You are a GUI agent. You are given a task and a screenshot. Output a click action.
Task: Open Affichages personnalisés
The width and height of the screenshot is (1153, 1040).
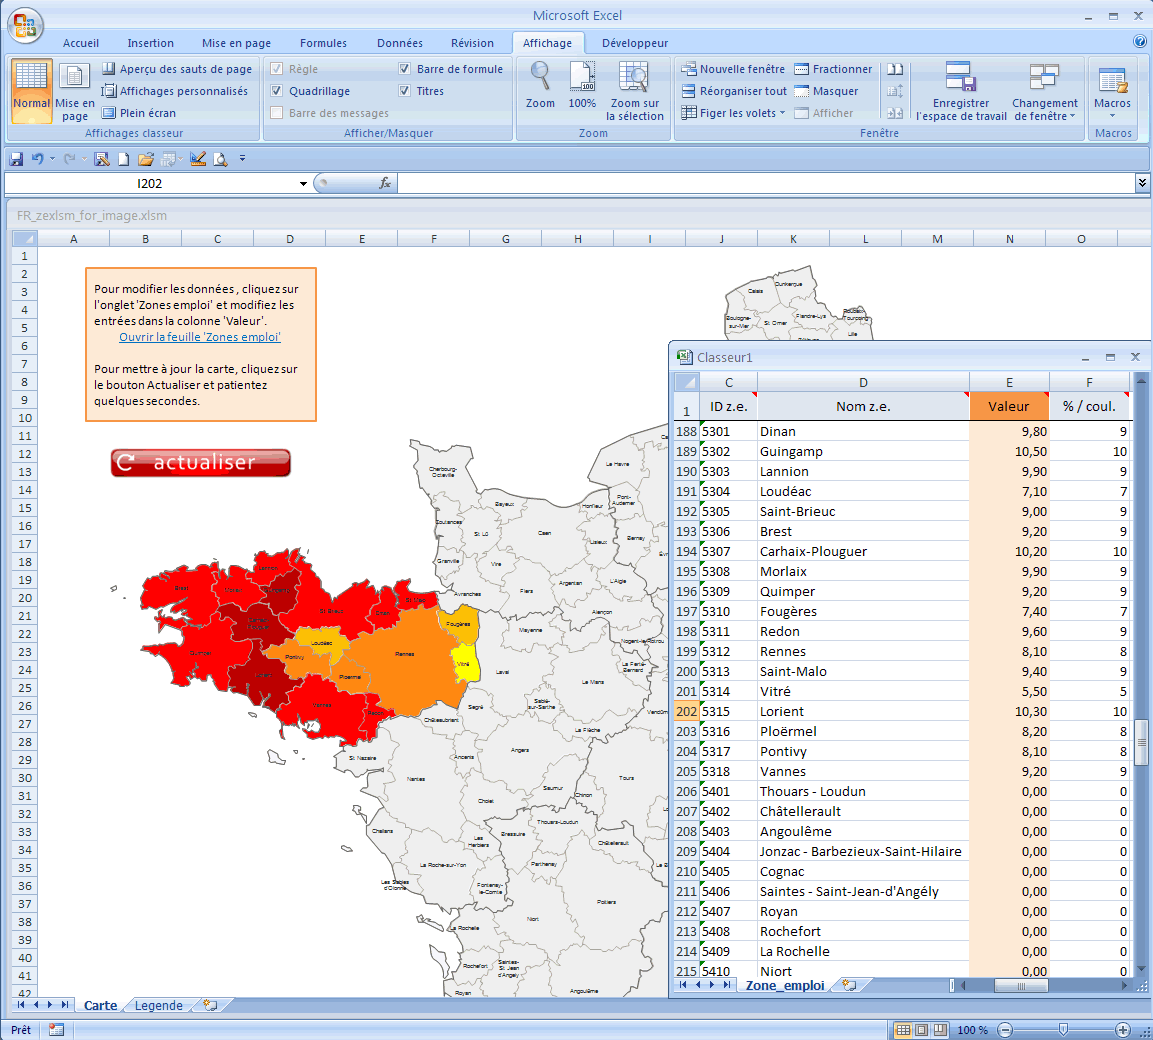pyautogui.click(x=175, y=91)
